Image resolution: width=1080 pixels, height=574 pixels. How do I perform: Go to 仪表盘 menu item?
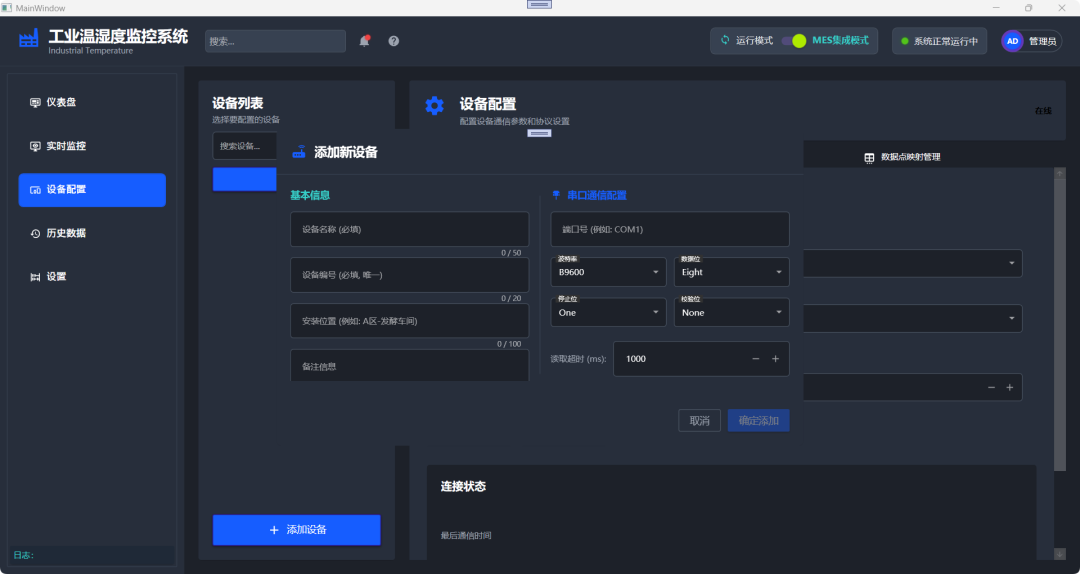[x=92, y=103]
